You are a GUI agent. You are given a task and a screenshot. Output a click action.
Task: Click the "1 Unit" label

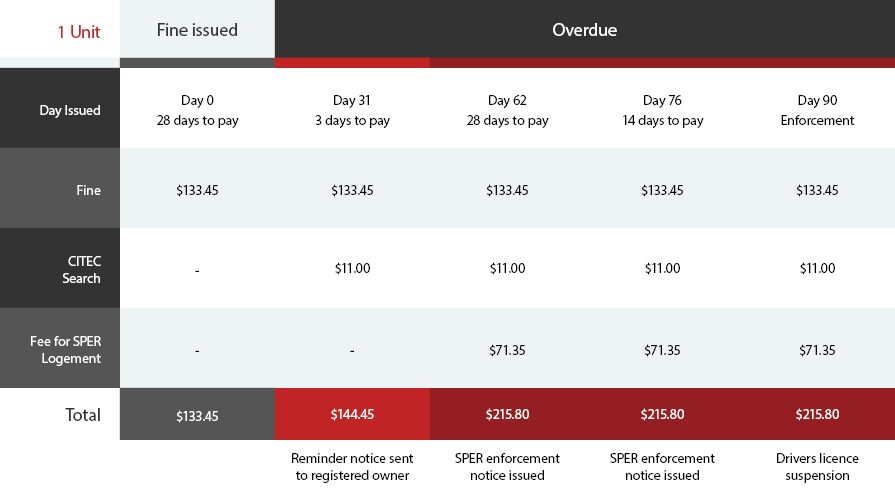pyautogui.click(x=77, y=31)
